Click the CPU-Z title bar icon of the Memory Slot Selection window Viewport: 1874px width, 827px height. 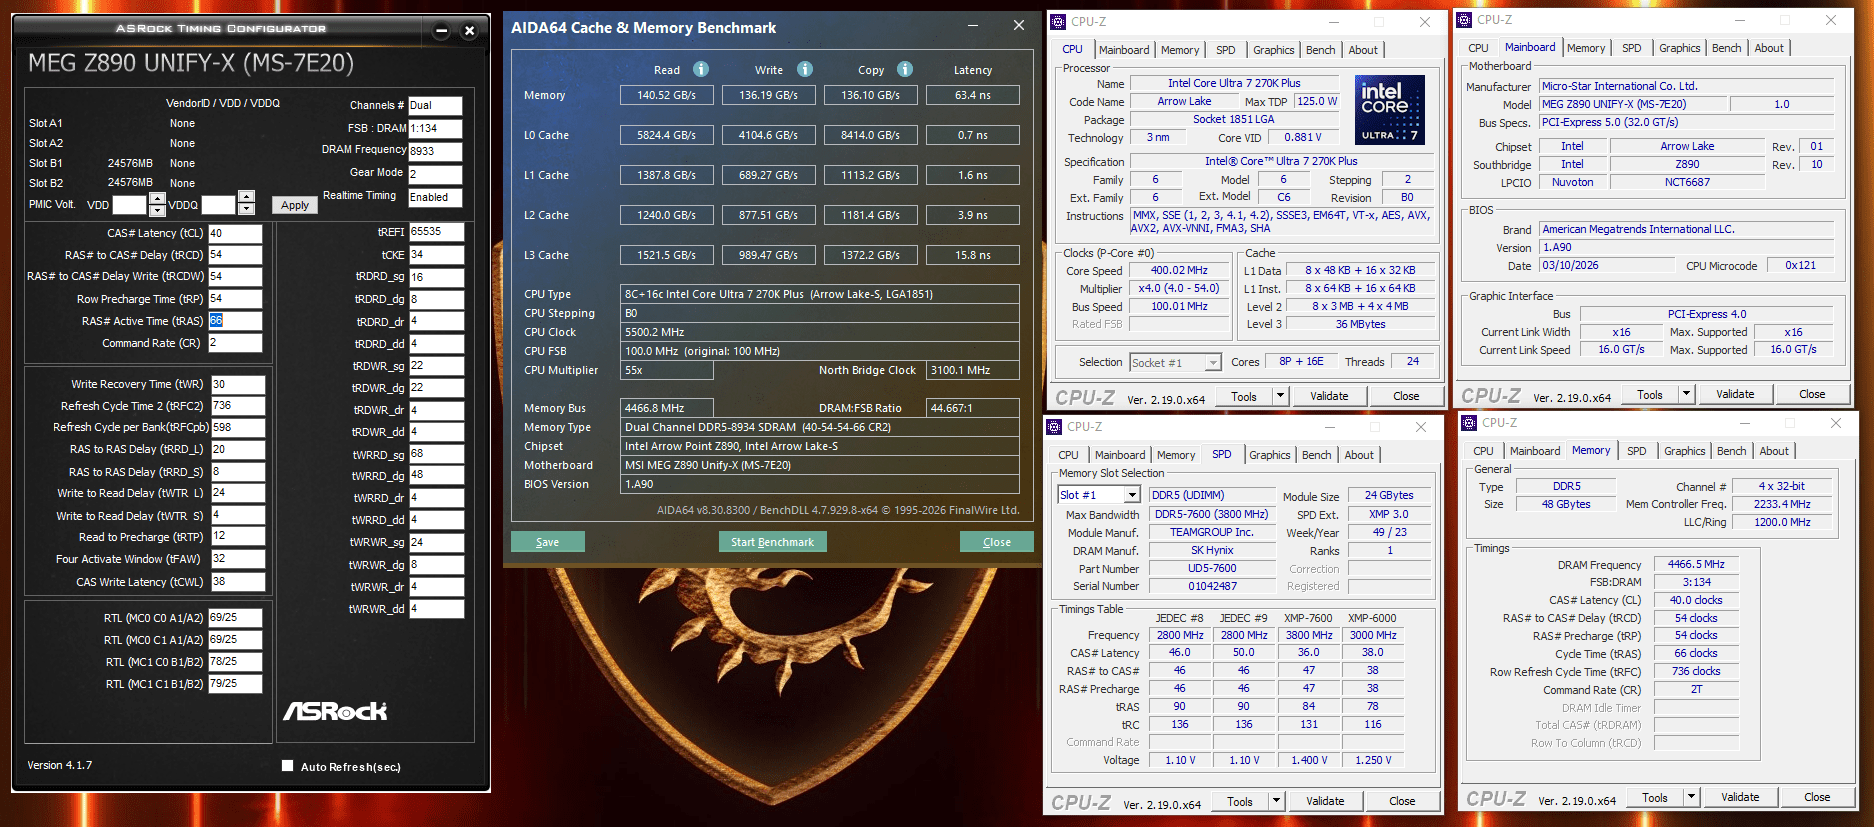click(1054, 426)
